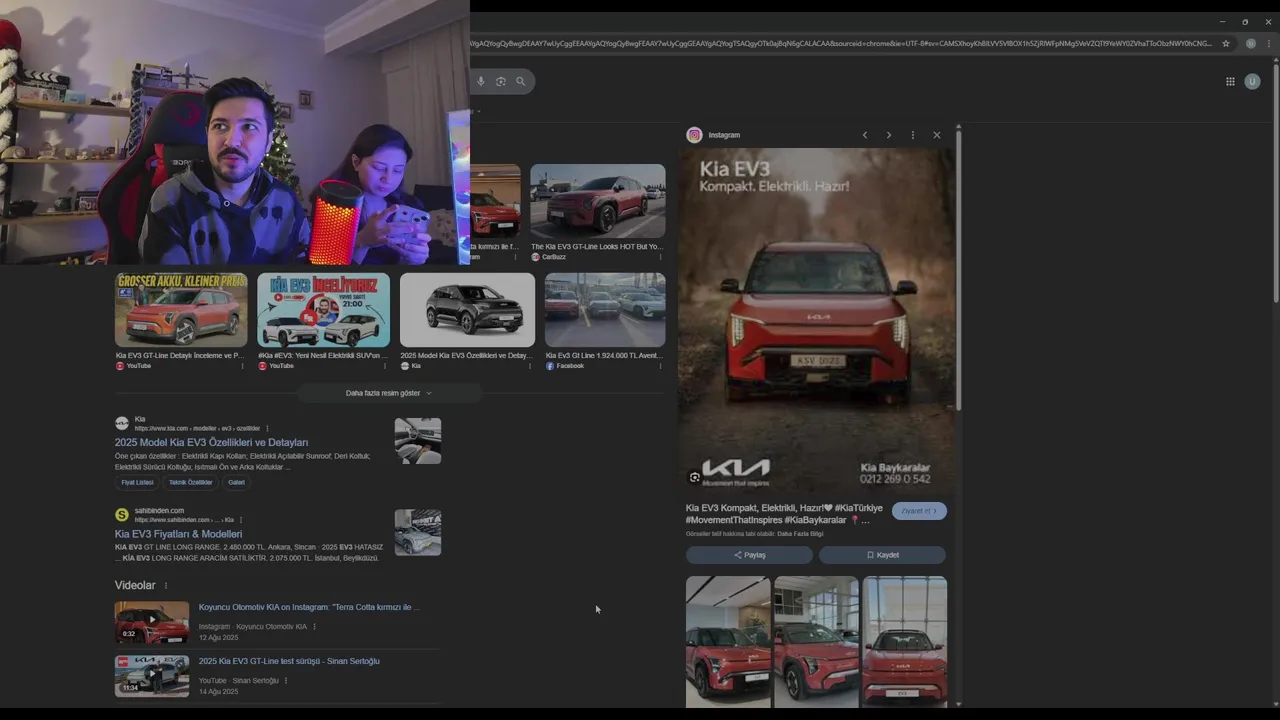Open options for 2025 Model Kia EV3 image result

tap(530, 366)
